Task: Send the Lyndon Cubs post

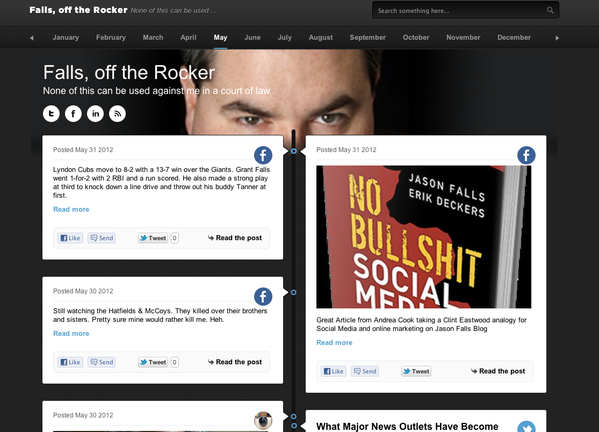Action: click(102, 238)
